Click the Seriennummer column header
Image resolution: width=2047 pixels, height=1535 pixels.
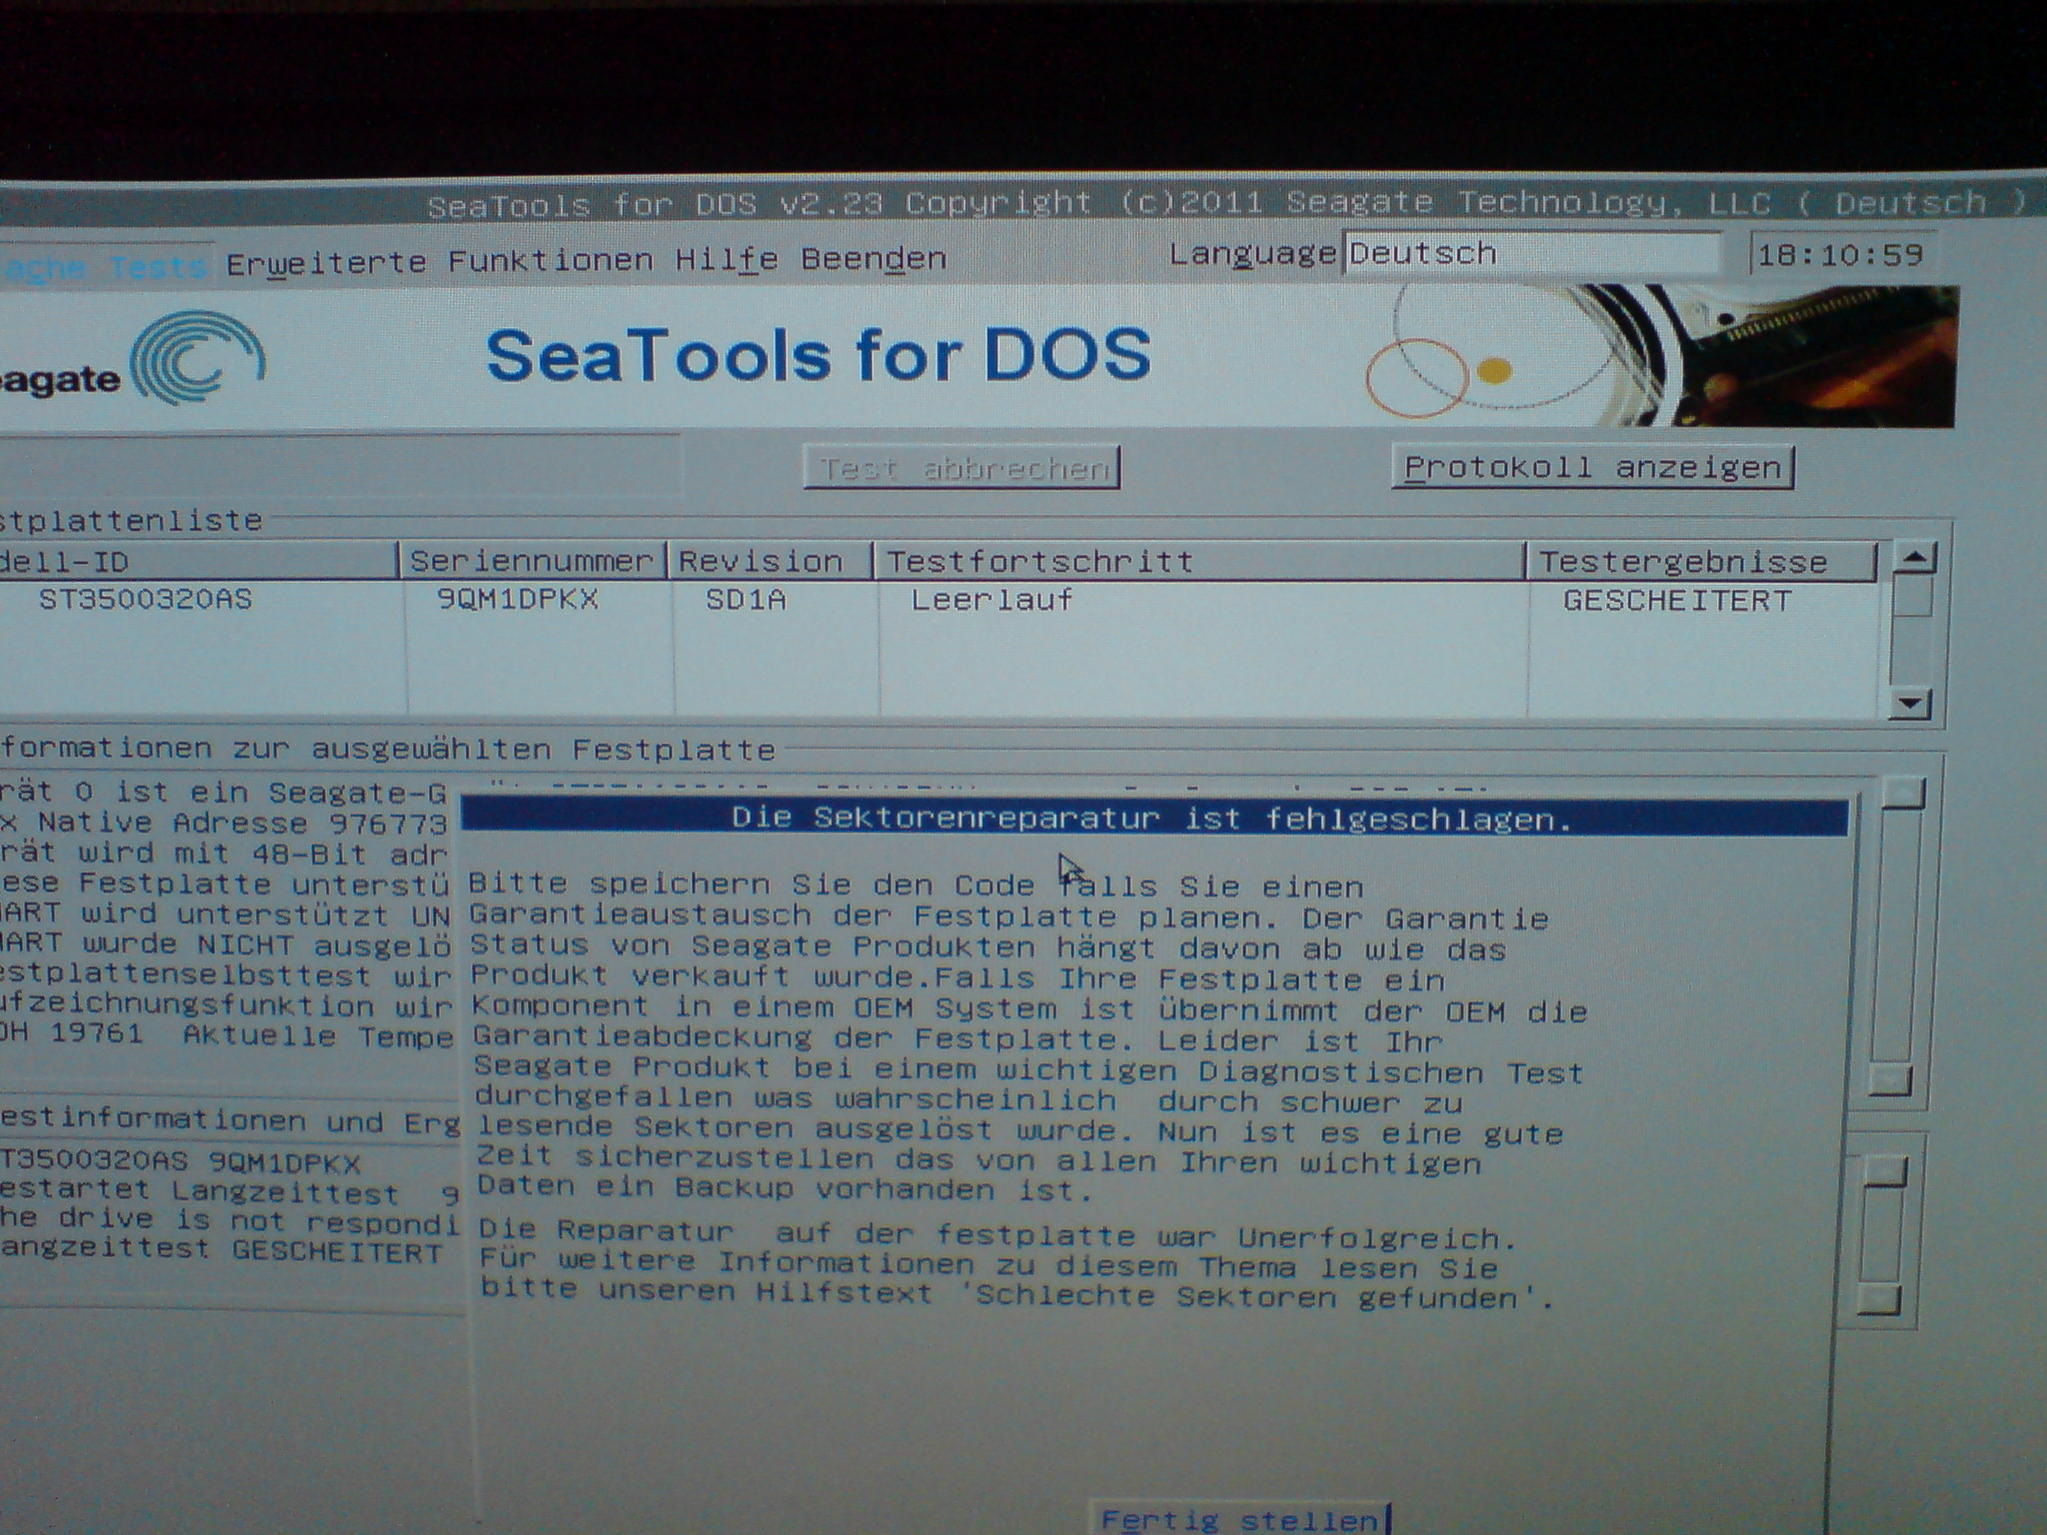532,561
